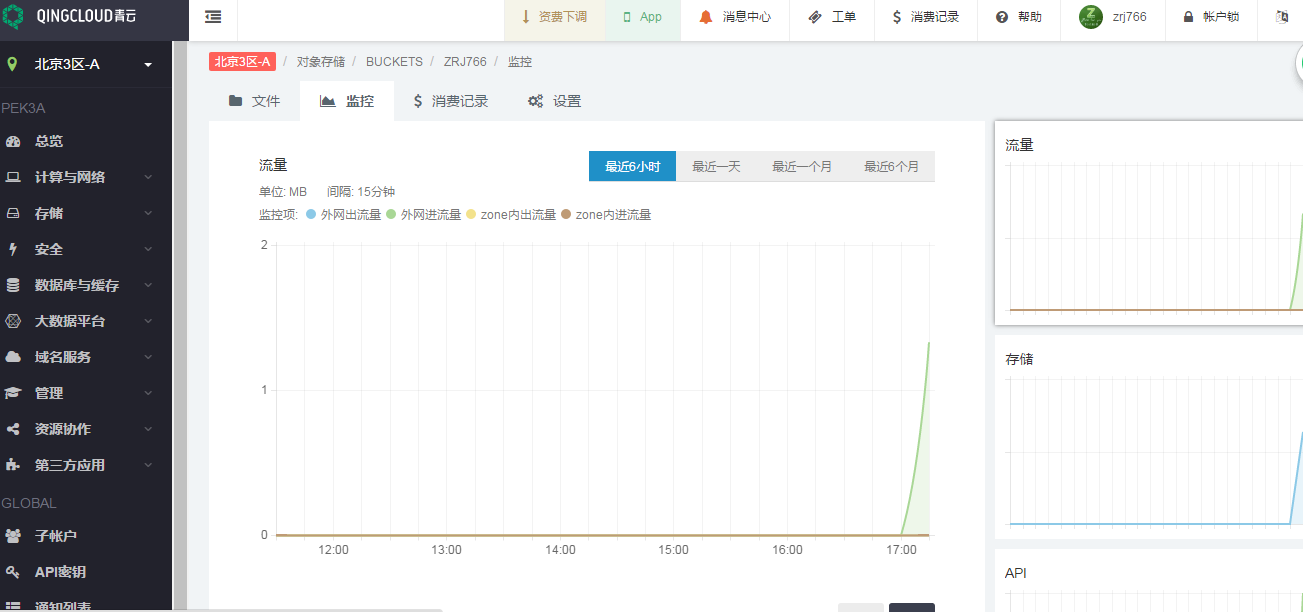Expand the 存储 menu chevron
This screenshot has width=1303, height=612.
tap(148, 213)
